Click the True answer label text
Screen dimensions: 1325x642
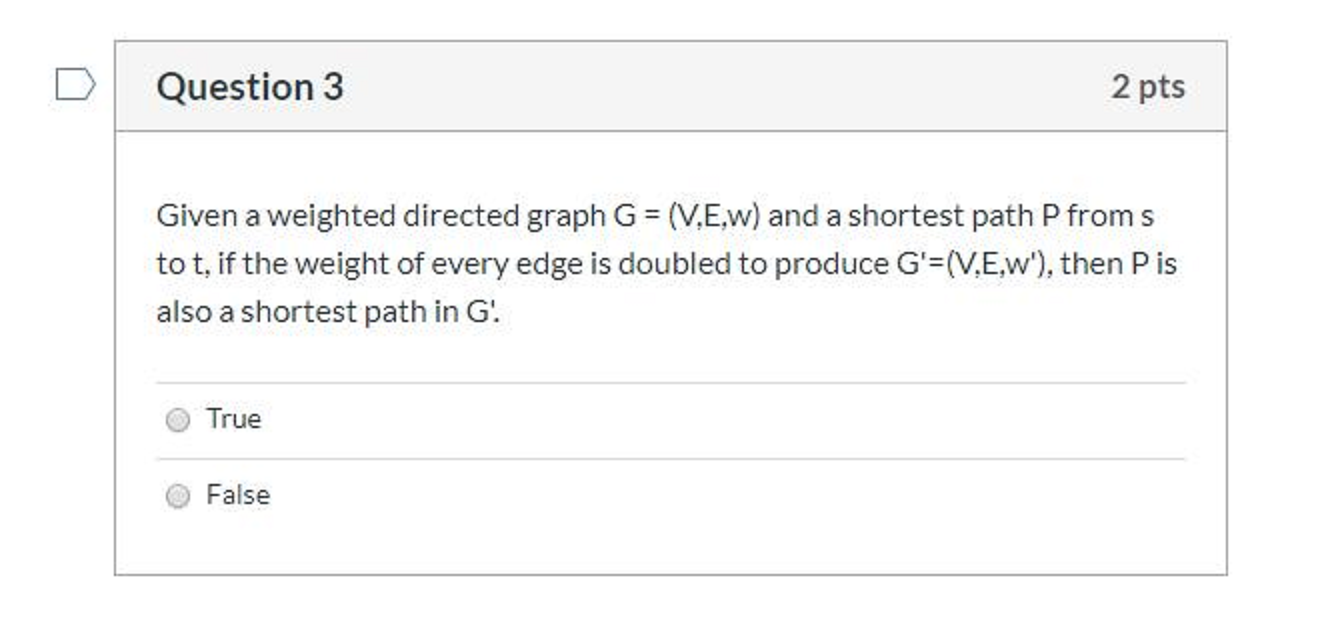click(232, 419)
